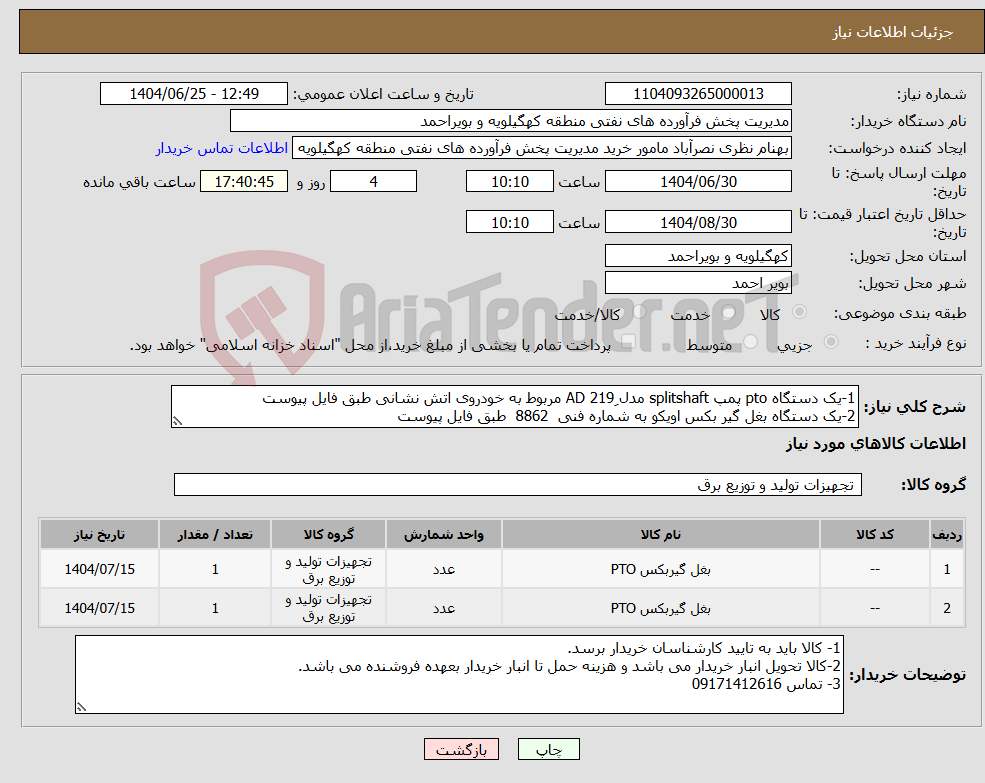Choose جزیی purchase process type
The image size is (985, 783).
[x=831, y=341]
